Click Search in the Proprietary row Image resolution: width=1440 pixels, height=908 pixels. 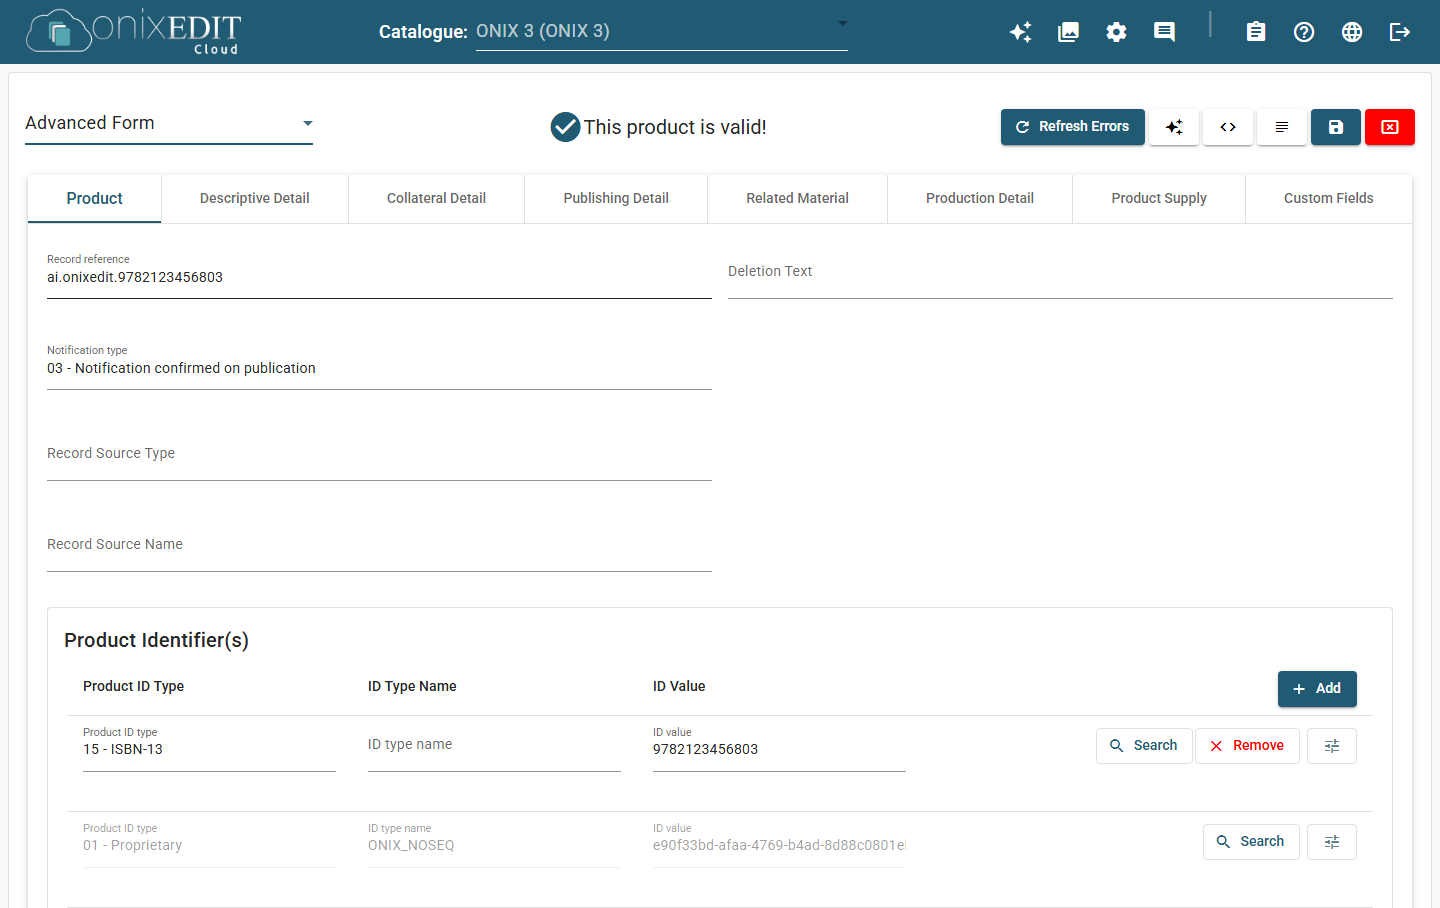coord(1251,842)
